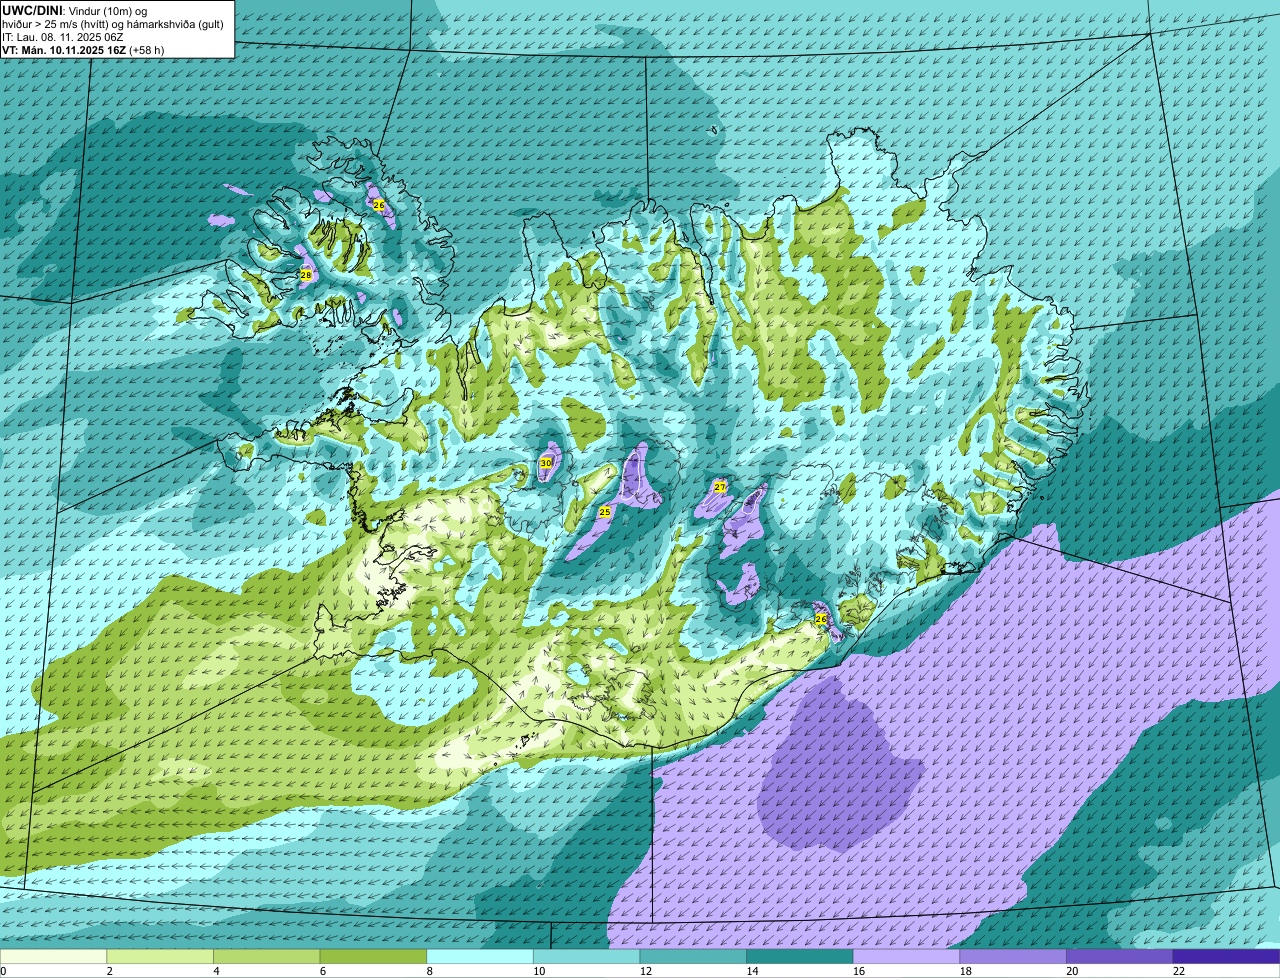This screenshot has width=1280, height=978.
Task: Click the UWC/DINI model title
Action: tap(31, 10)
